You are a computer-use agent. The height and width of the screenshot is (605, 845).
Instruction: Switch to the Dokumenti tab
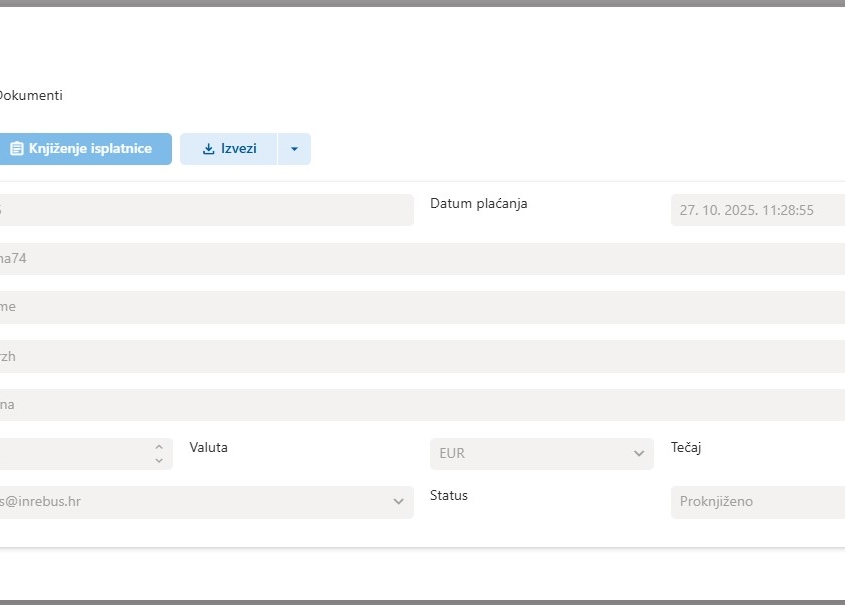(30, 96)
